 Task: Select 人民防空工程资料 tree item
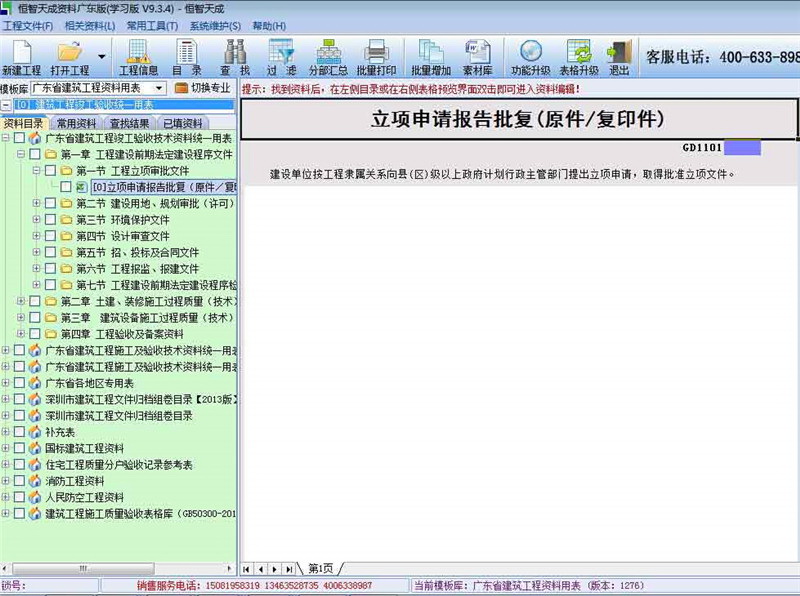point(84,498)
